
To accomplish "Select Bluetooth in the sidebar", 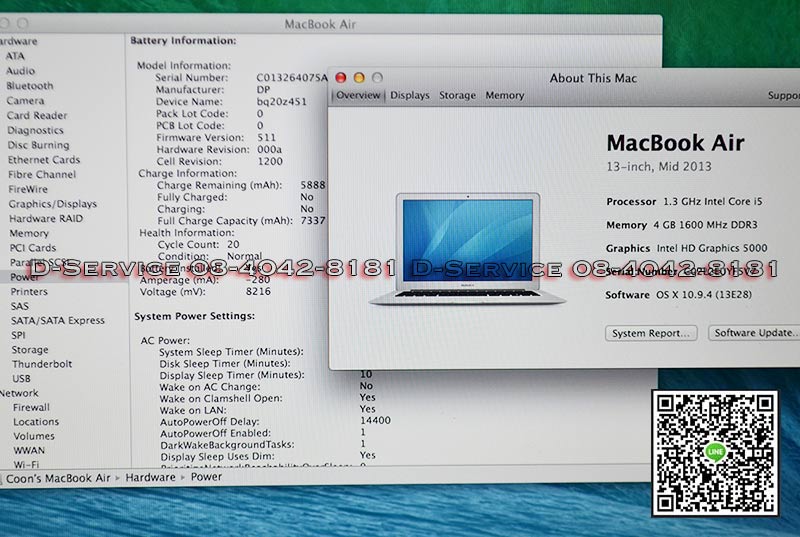I will (30, 86).
